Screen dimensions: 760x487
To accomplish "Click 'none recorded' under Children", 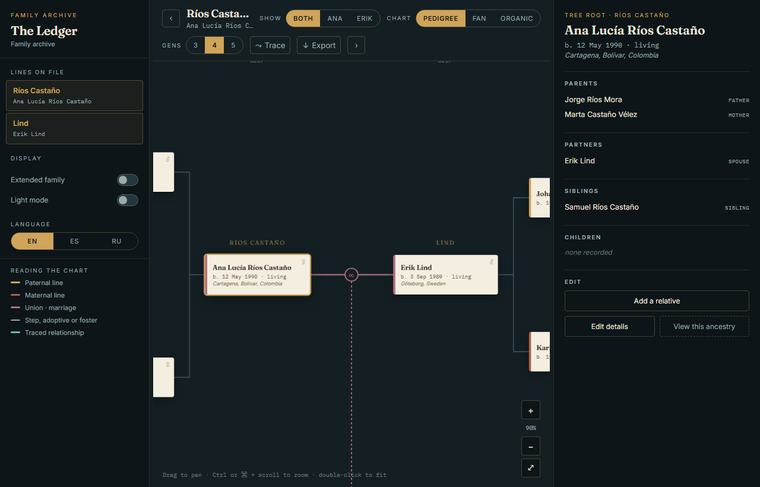I will click(588, 252).
